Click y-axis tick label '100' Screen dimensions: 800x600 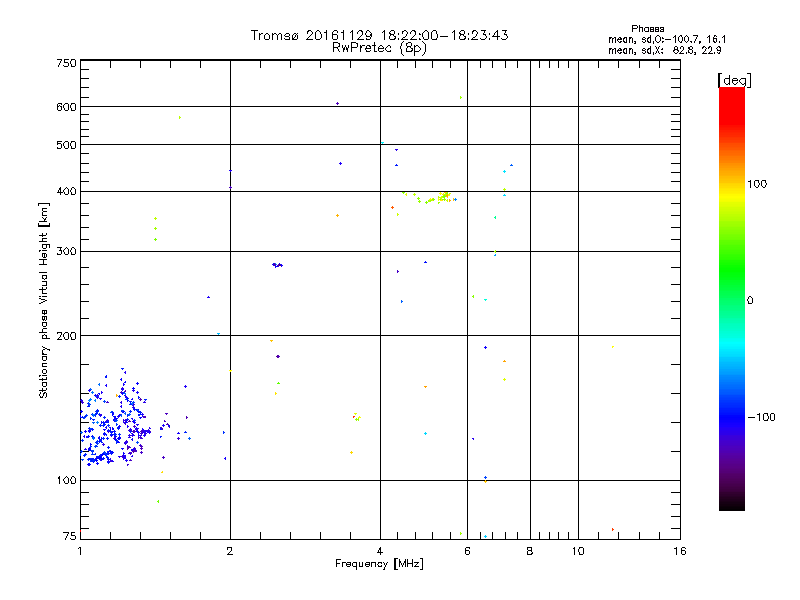pyautogui.click(x=67, y=480)
